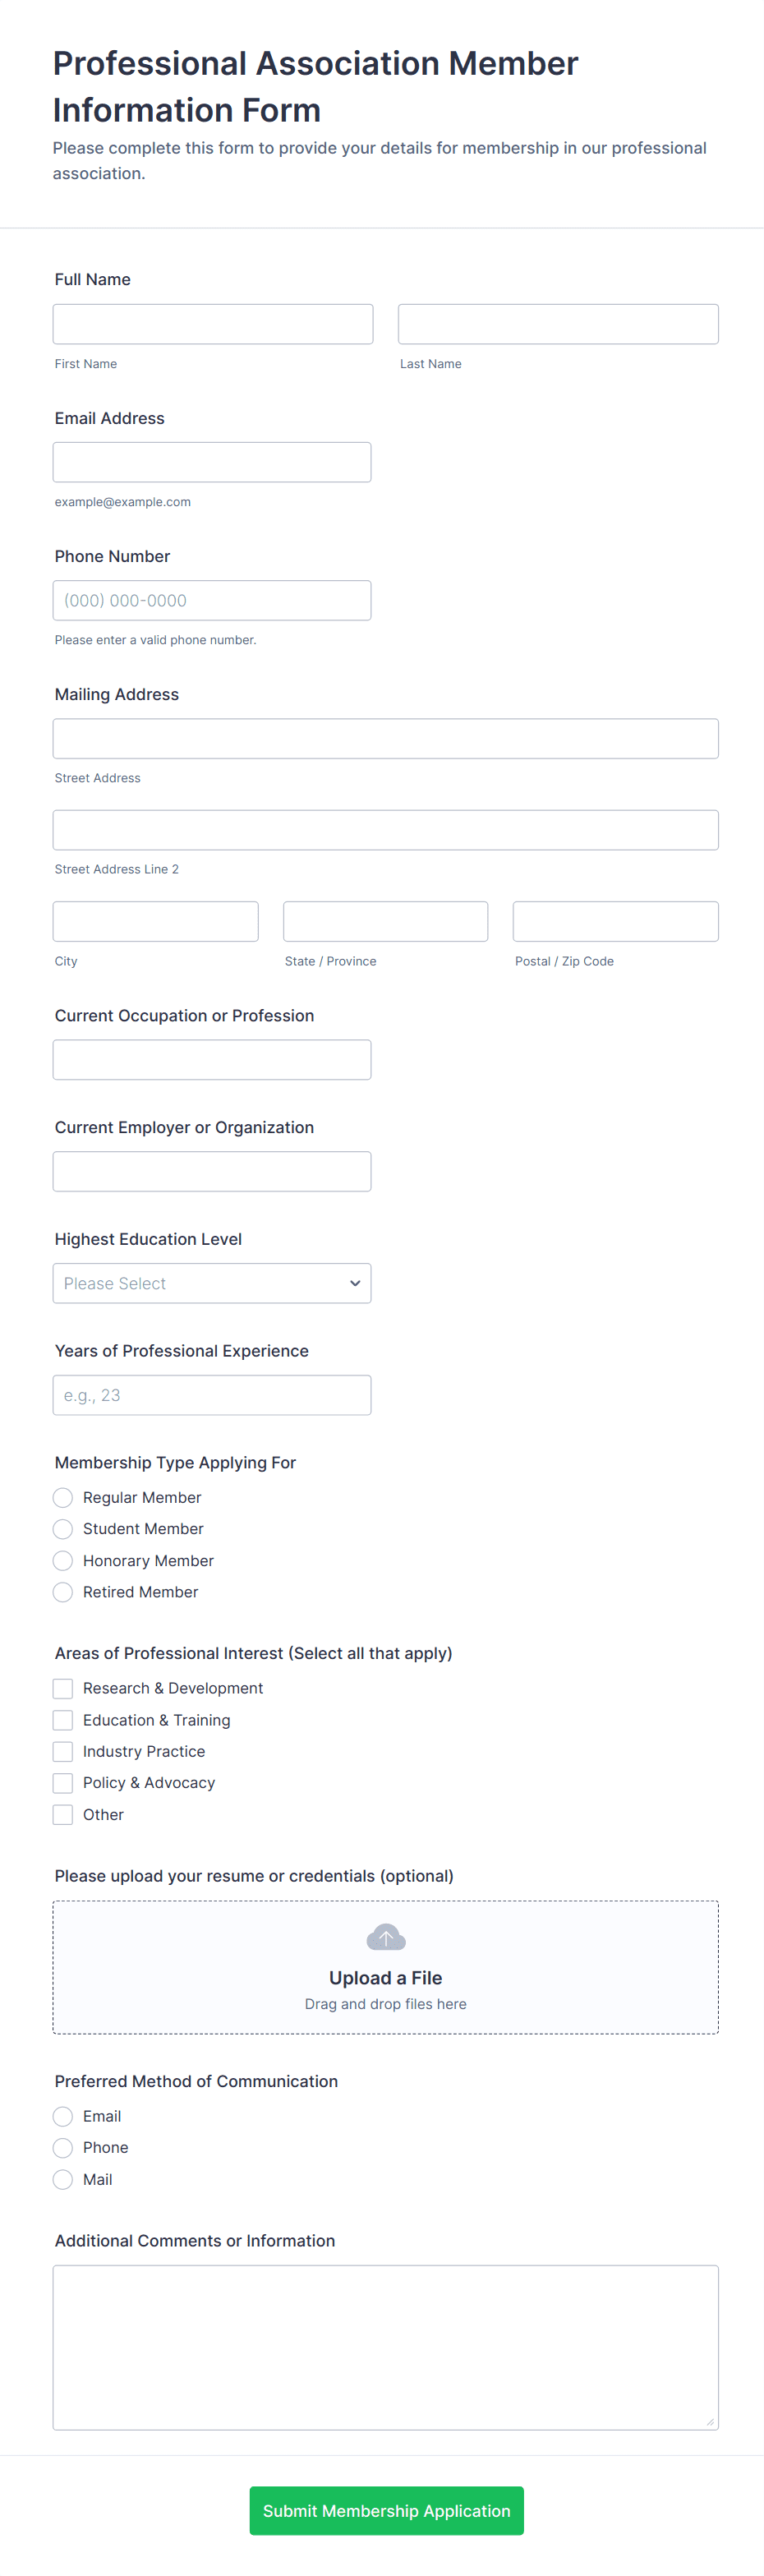Click into the Last Name field

(558, 324)
